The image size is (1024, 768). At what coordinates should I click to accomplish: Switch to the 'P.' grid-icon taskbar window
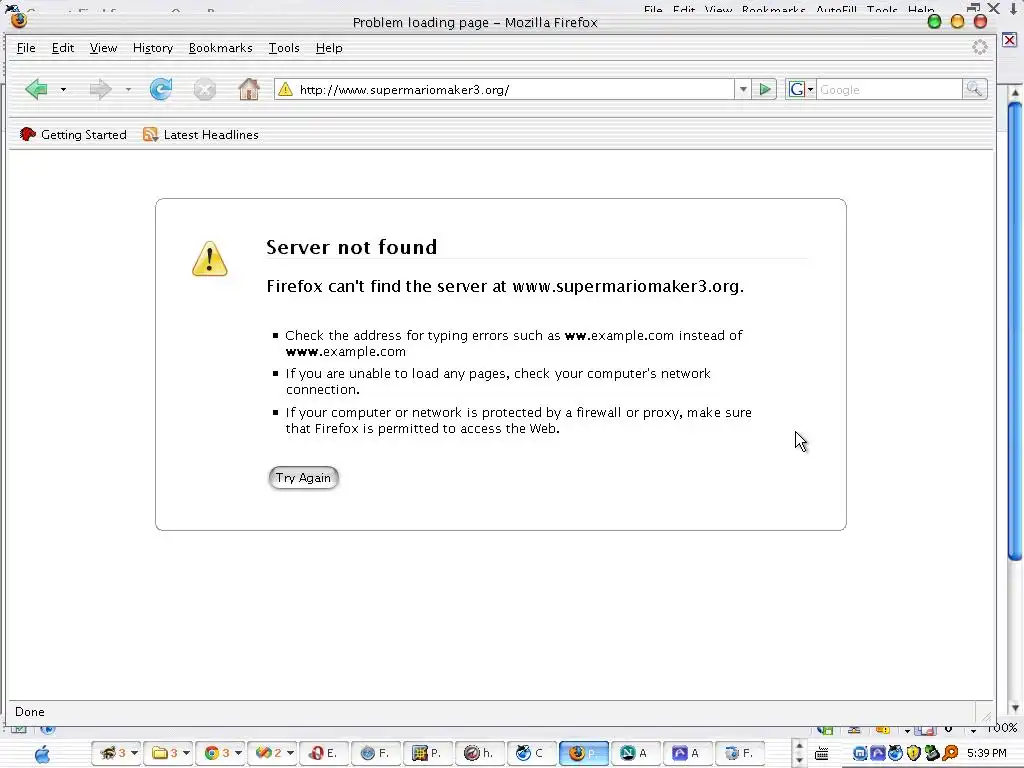427,753
